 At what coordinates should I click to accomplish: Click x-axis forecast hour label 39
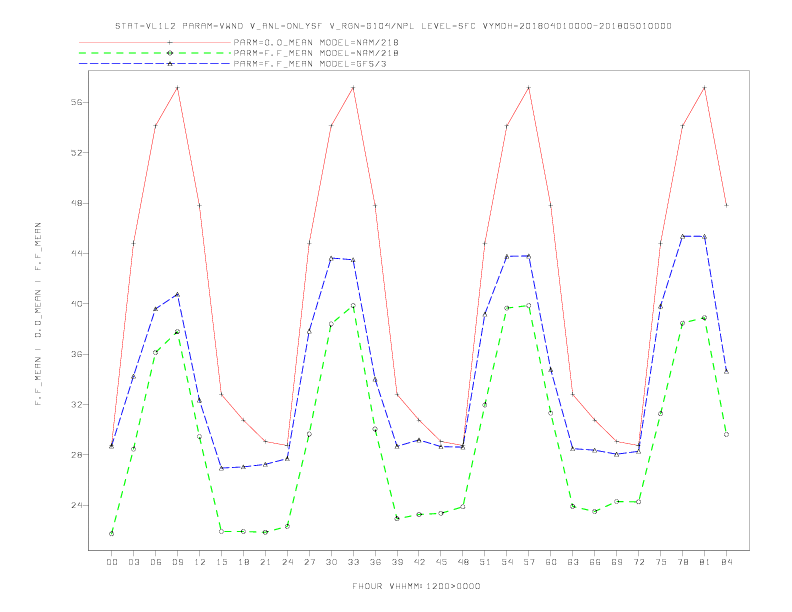397,562
